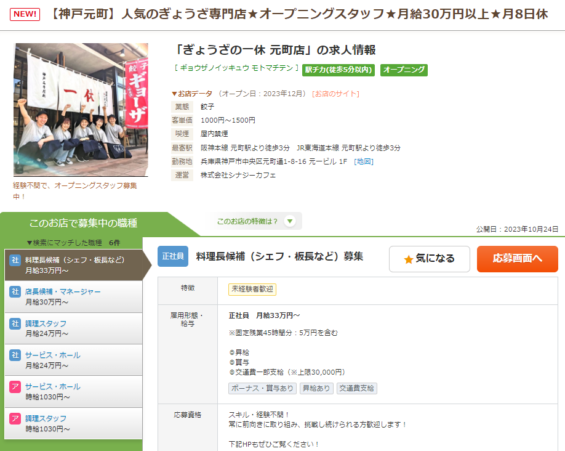Click the pink ア icon beside サービス・ホール

(15, 387)
